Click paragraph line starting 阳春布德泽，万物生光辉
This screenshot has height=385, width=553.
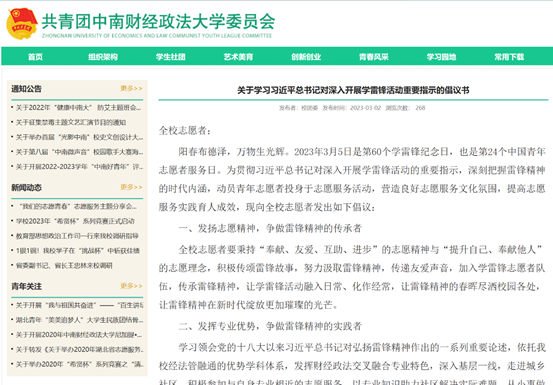click(x=362, y=152)
